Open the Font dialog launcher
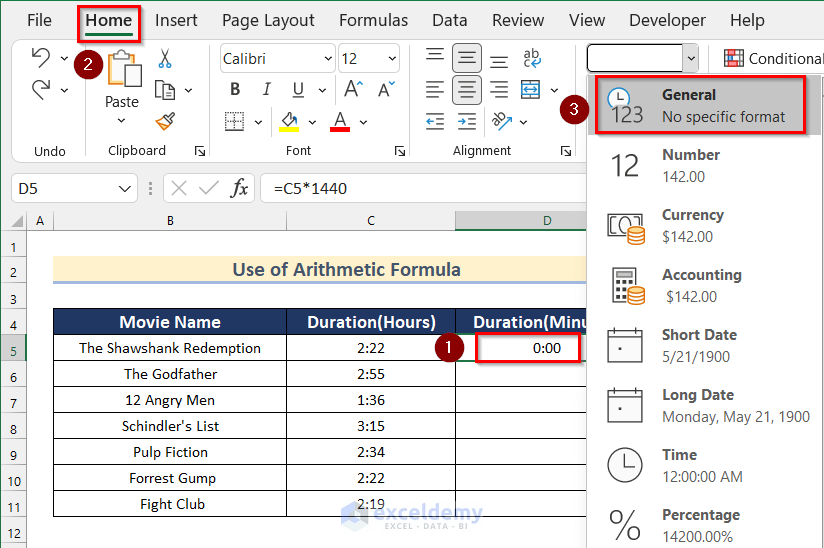This screenshot has height=548, width=824. pyautogui.click(x=400, y=151)
